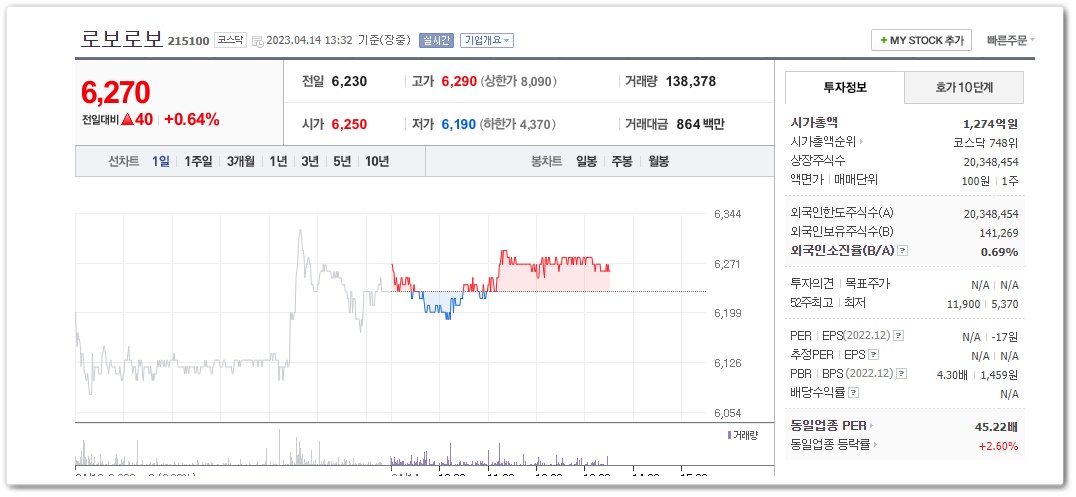The image size is (1076, 497).
Task: Expand the 동일업종 등락률 arrow link
Action: point(875,445)
